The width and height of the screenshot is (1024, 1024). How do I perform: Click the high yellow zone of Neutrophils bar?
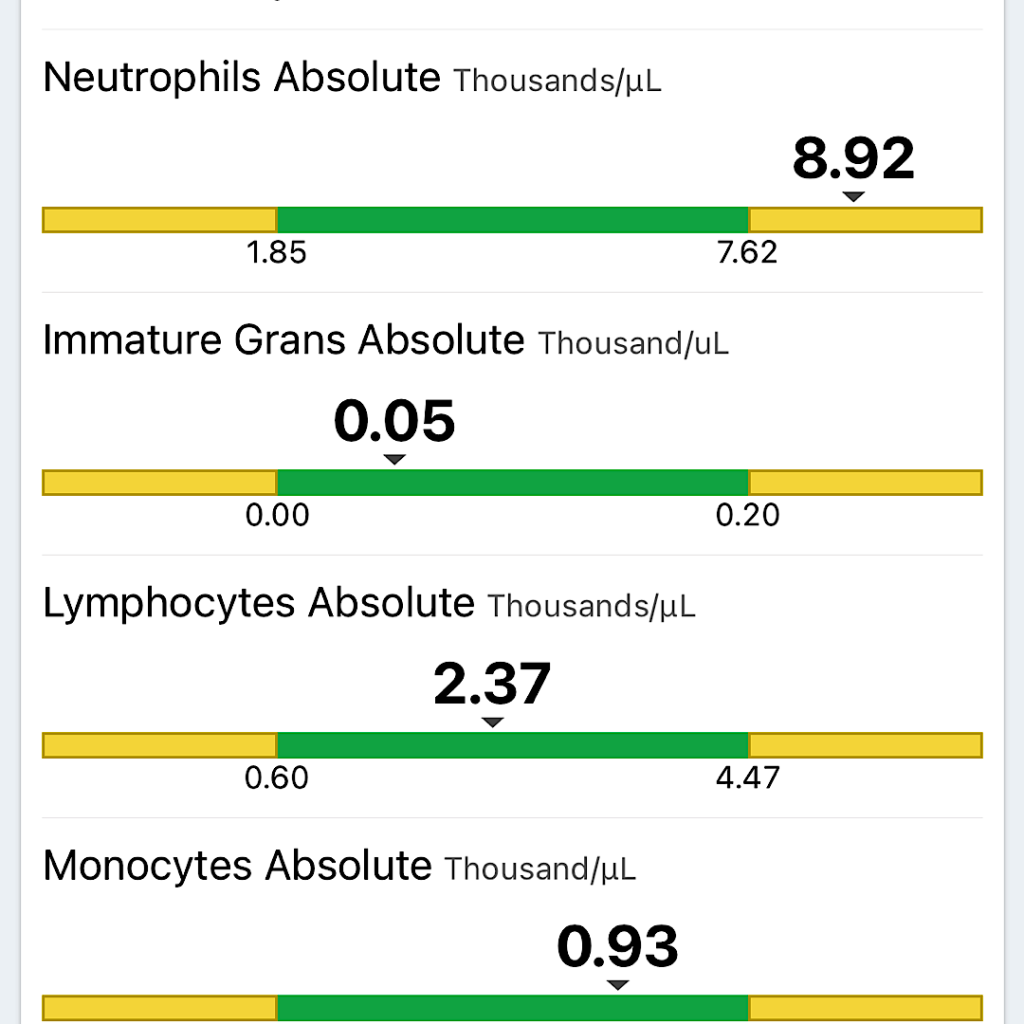pyautogui.click(x=865, y=220)
